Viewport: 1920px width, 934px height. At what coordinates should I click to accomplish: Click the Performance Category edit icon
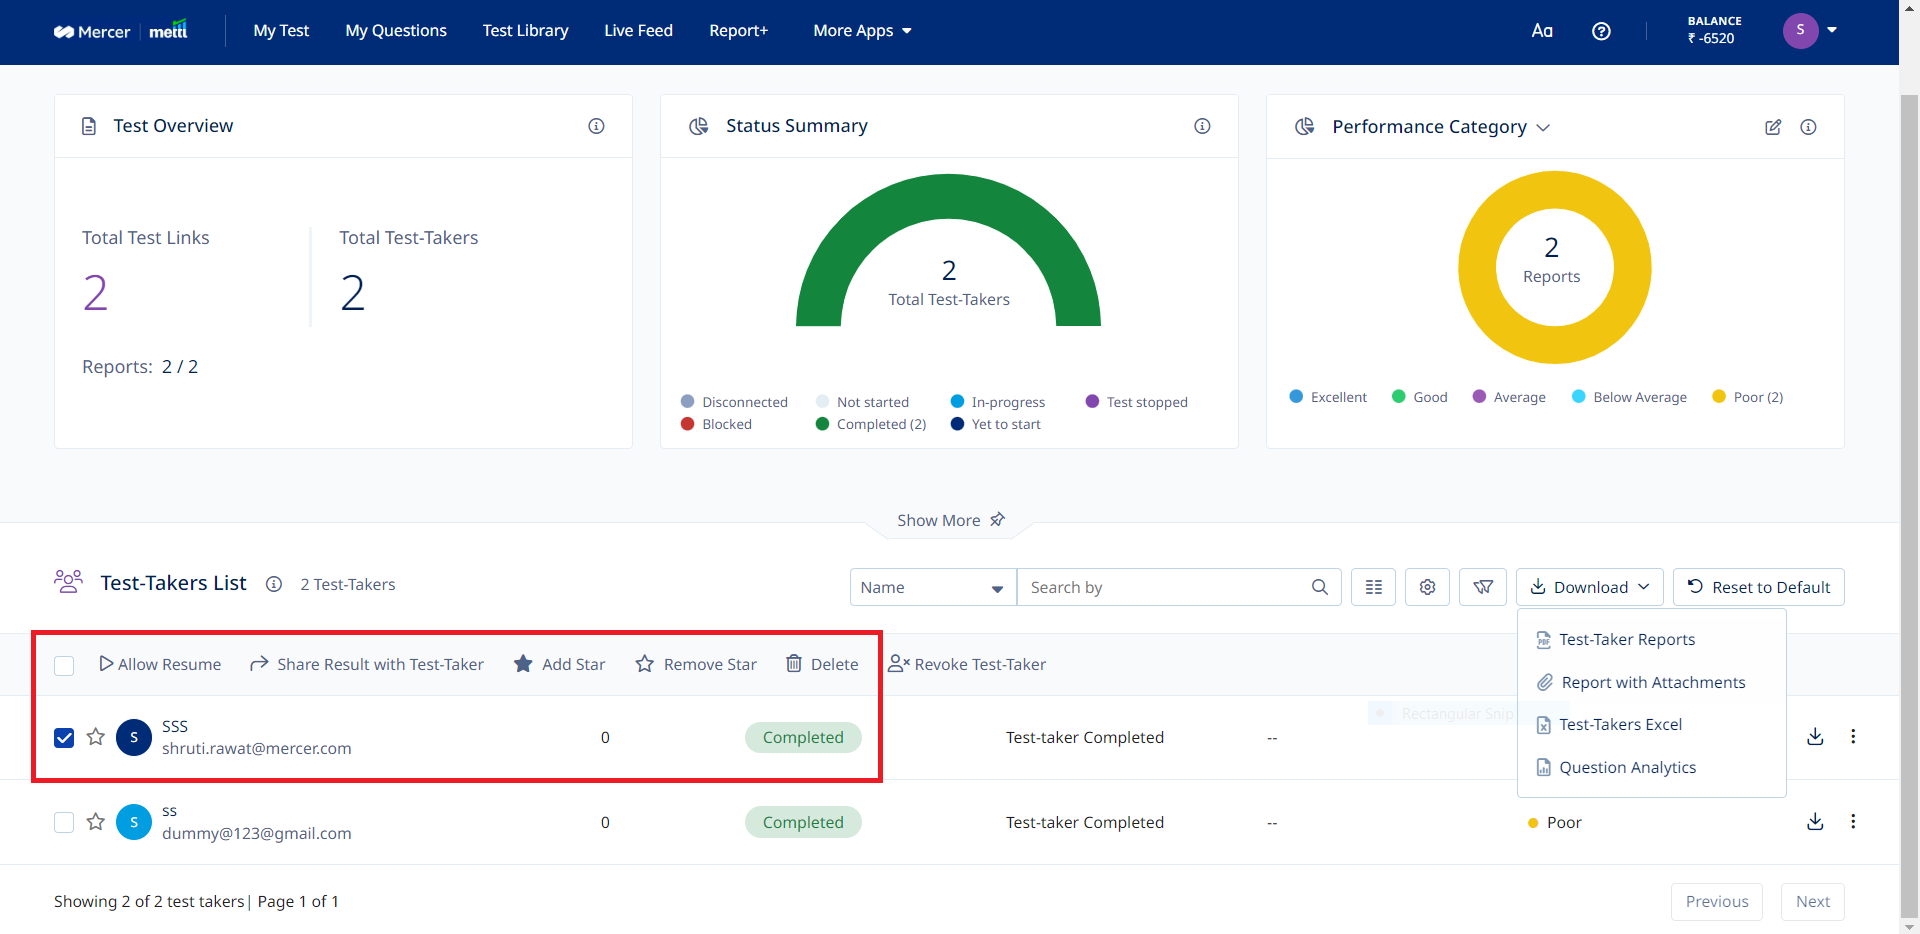(x=1773, y=127)
